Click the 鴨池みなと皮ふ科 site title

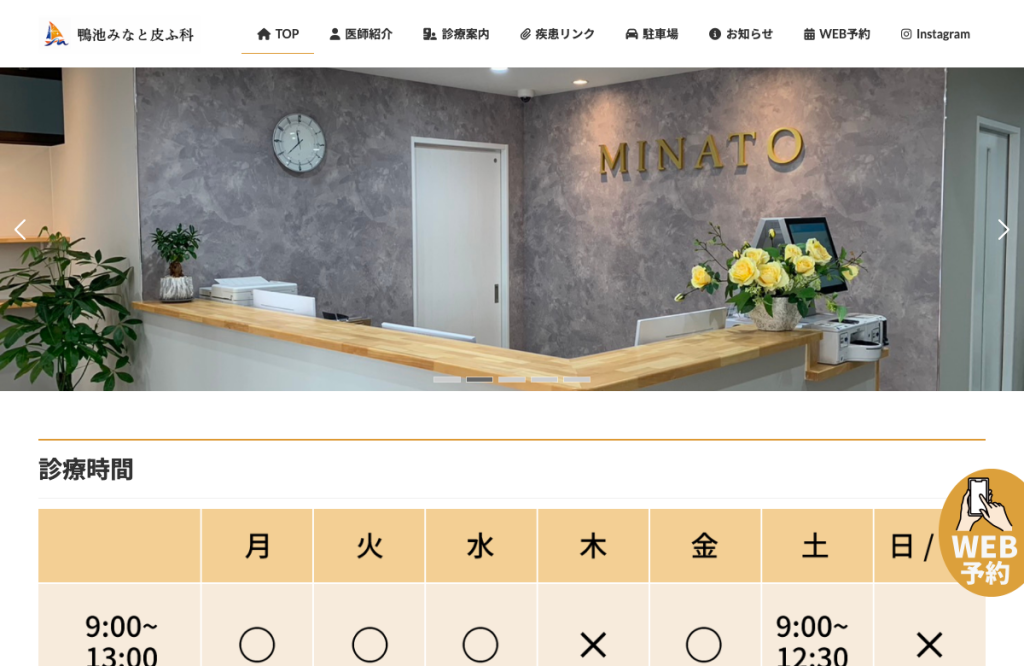(135, 35)
